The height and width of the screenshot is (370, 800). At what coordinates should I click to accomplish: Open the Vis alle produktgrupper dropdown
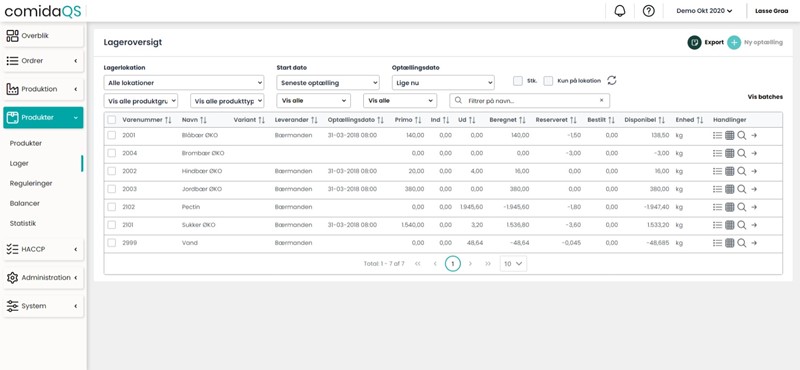pos(141,101)
